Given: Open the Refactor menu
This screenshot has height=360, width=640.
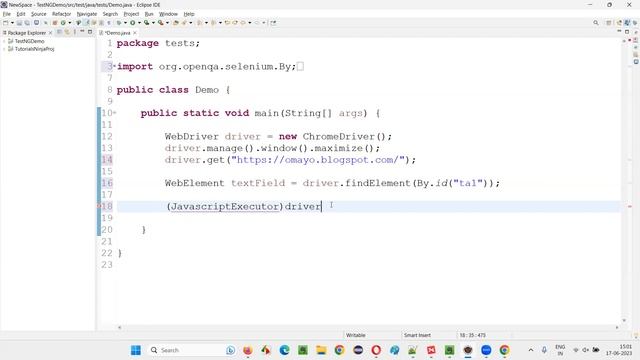Looking at the screenshot, I should tap(62, 14).
